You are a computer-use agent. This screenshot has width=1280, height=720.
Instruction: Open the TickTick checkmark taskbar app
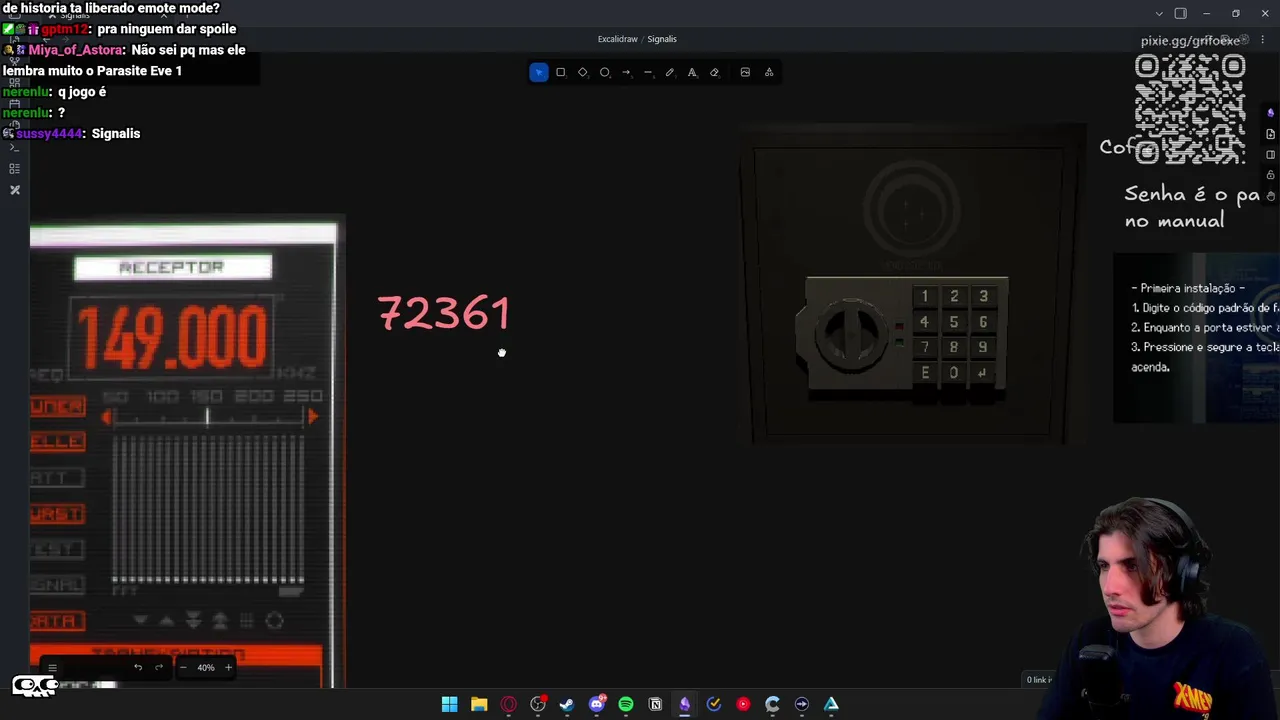pos(714,704)
